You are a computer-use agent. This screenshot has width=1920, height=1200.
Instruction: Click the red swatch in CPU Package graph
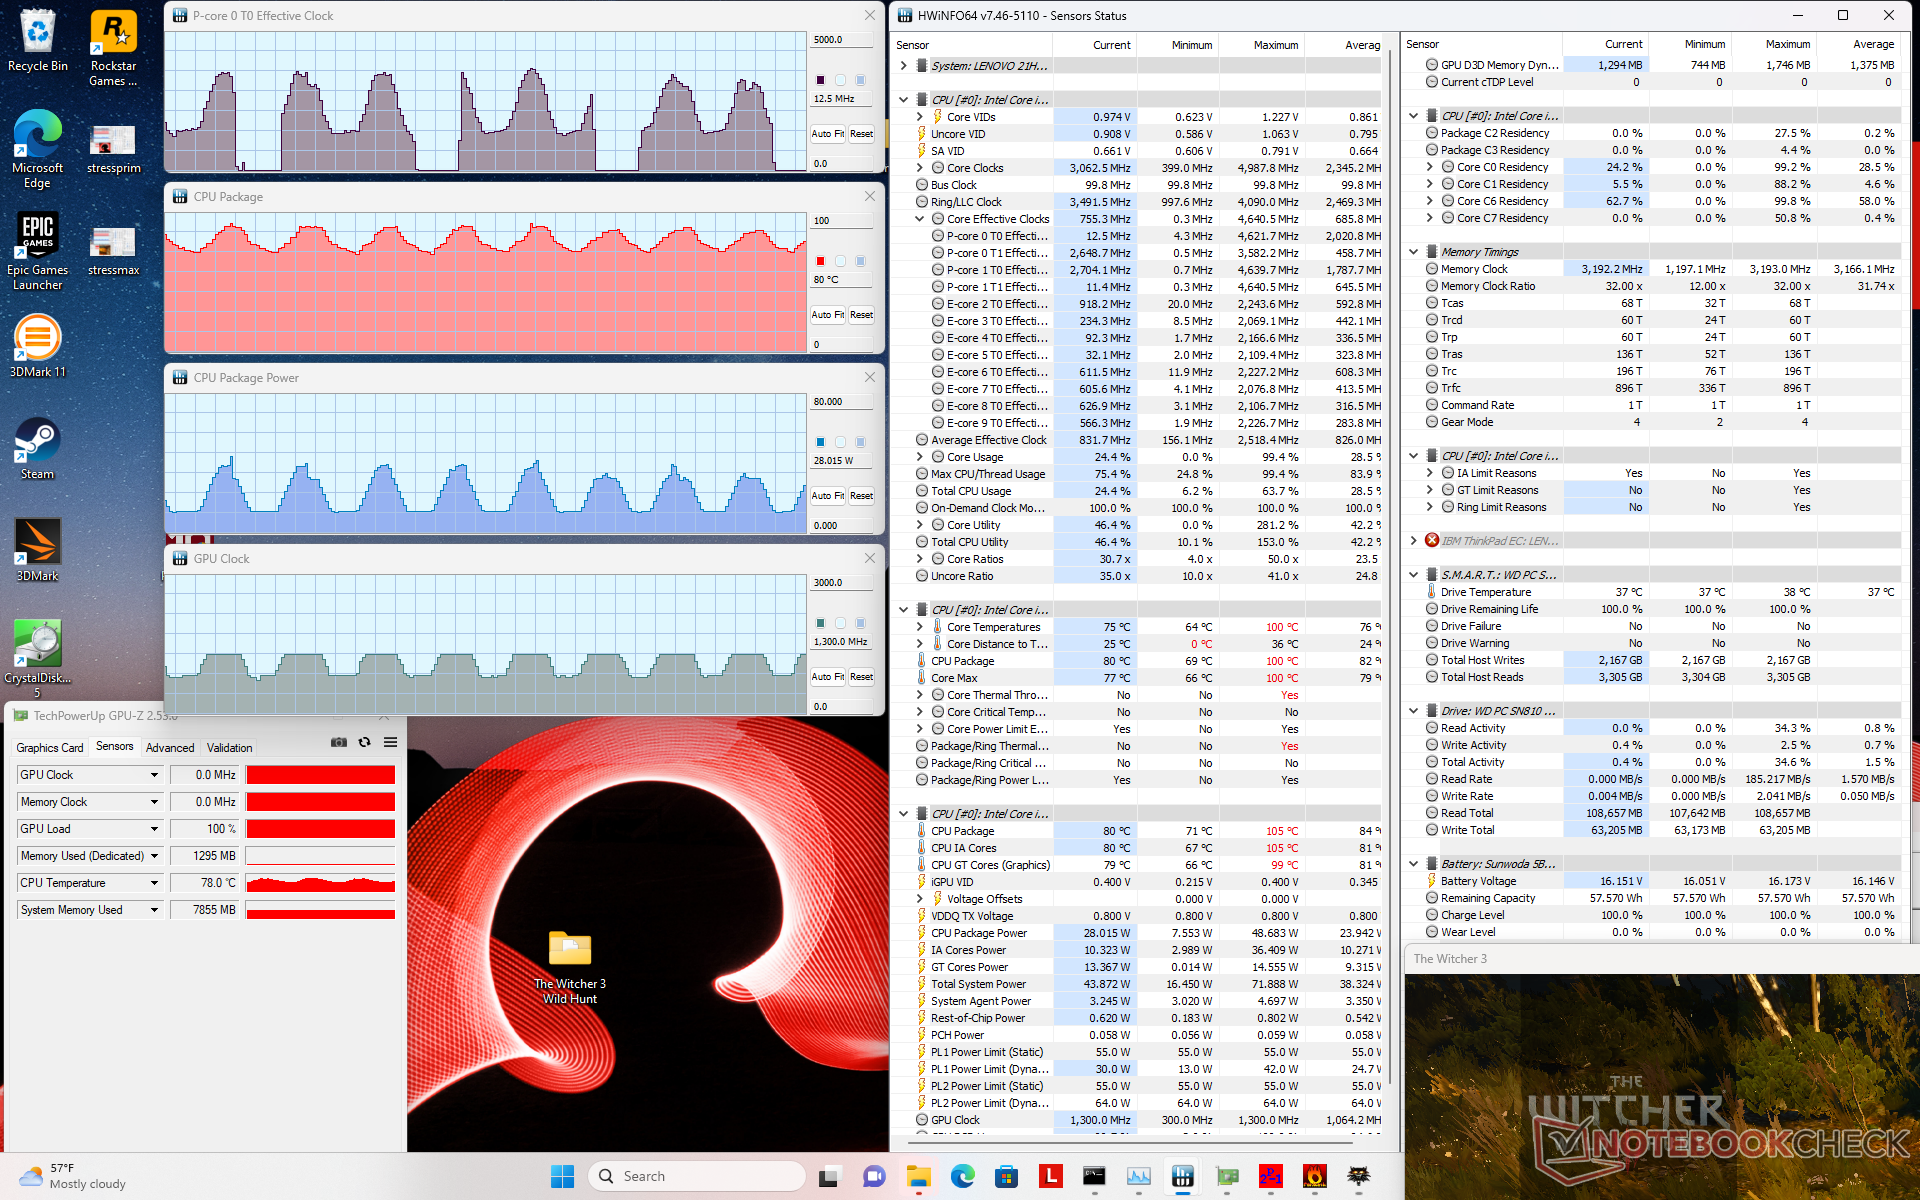pos(820,261)
